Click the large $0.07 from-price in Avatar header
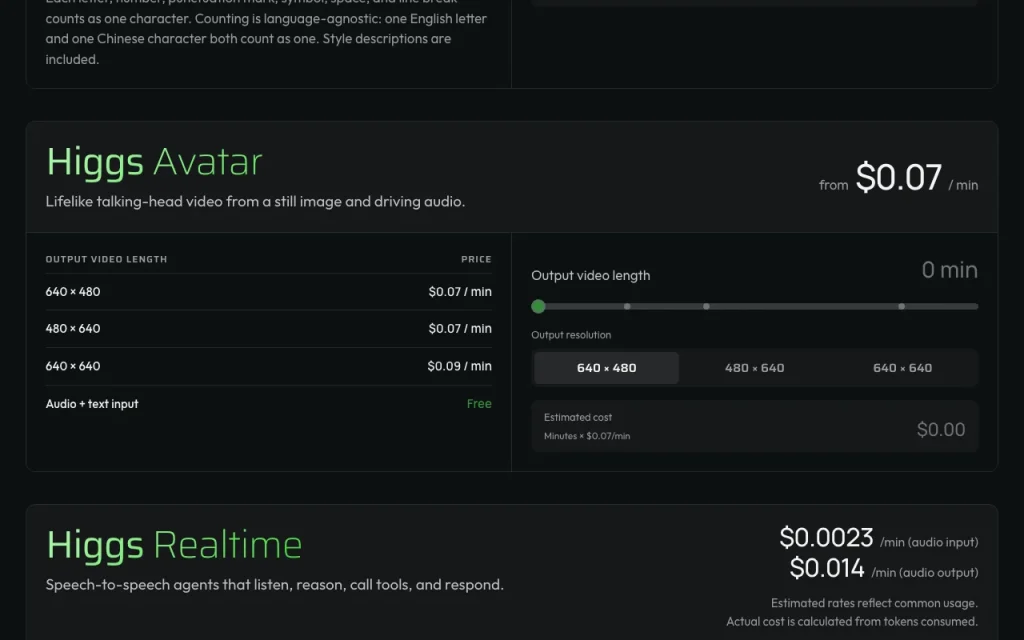 pos(899,177)
